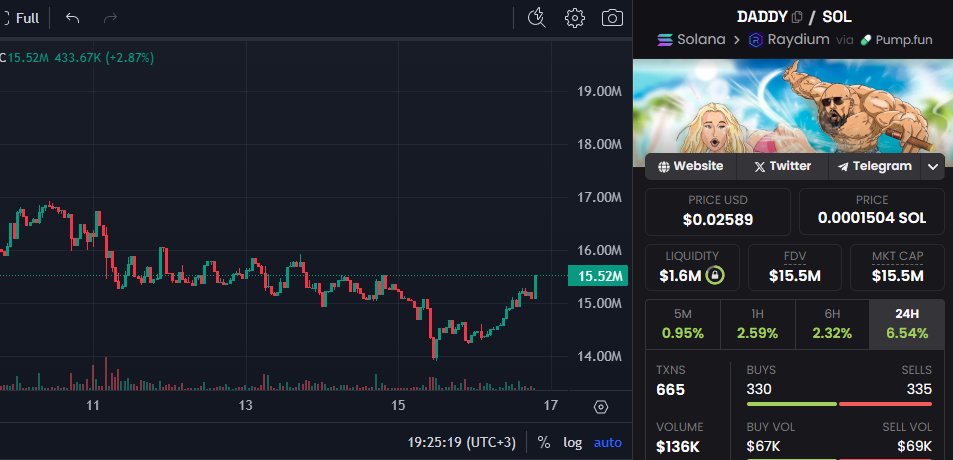Expand more social links chevron
Image resolution: width=953 pixels, height=460 pixels.
[933, 167]
